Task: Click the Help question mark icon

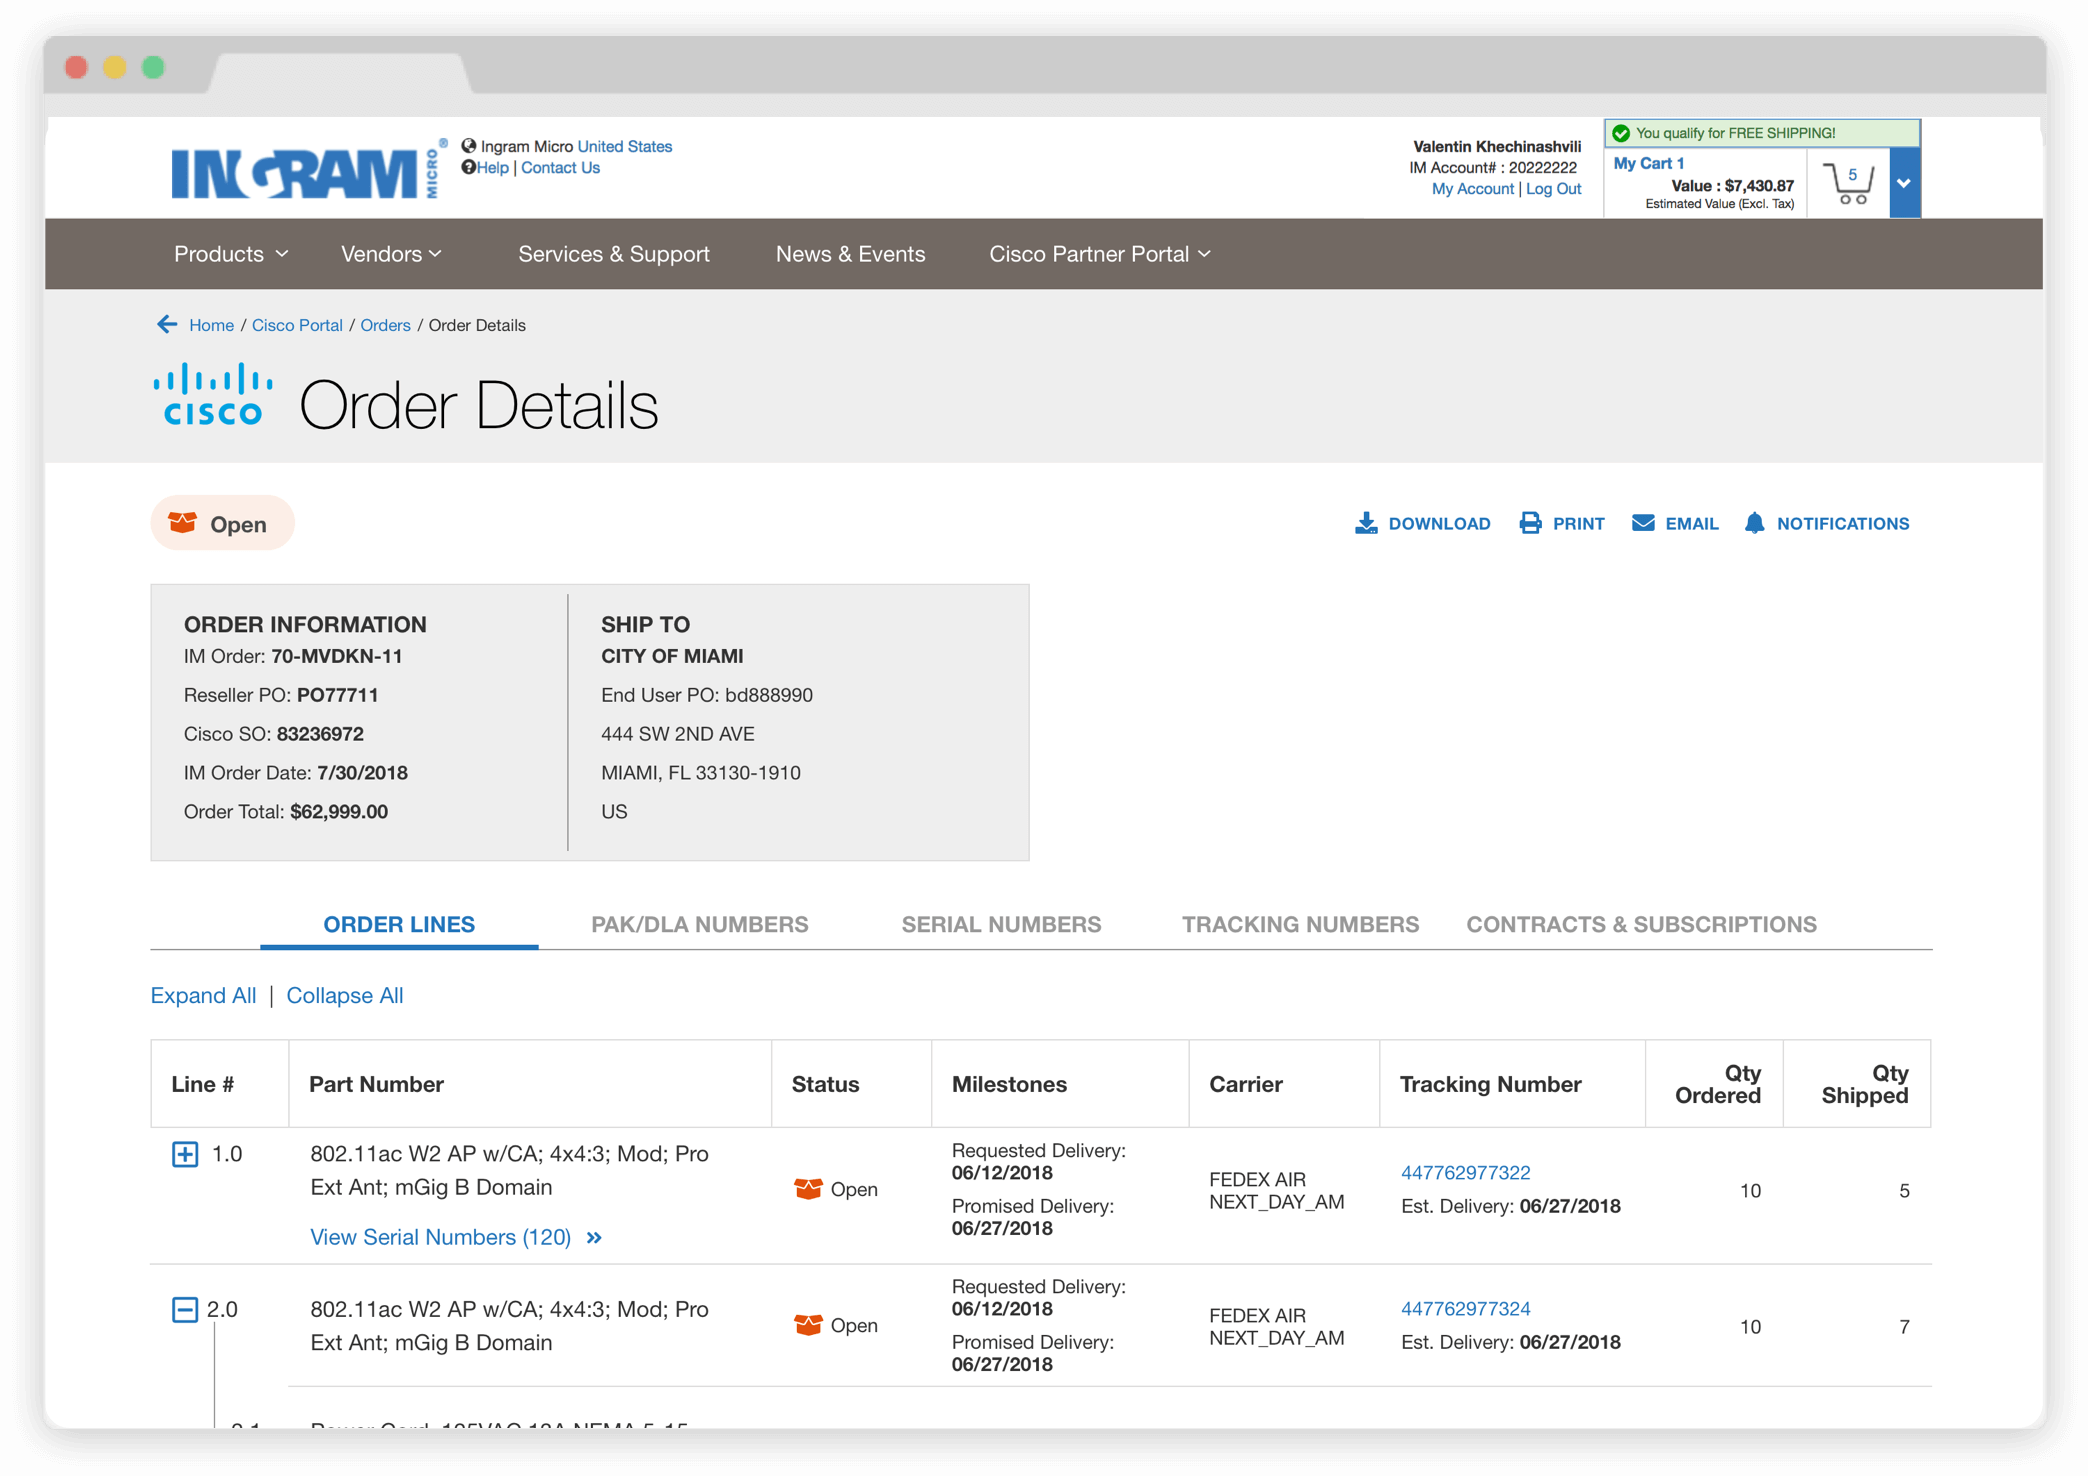Action: pyautogui.click(x=468, y=168)
